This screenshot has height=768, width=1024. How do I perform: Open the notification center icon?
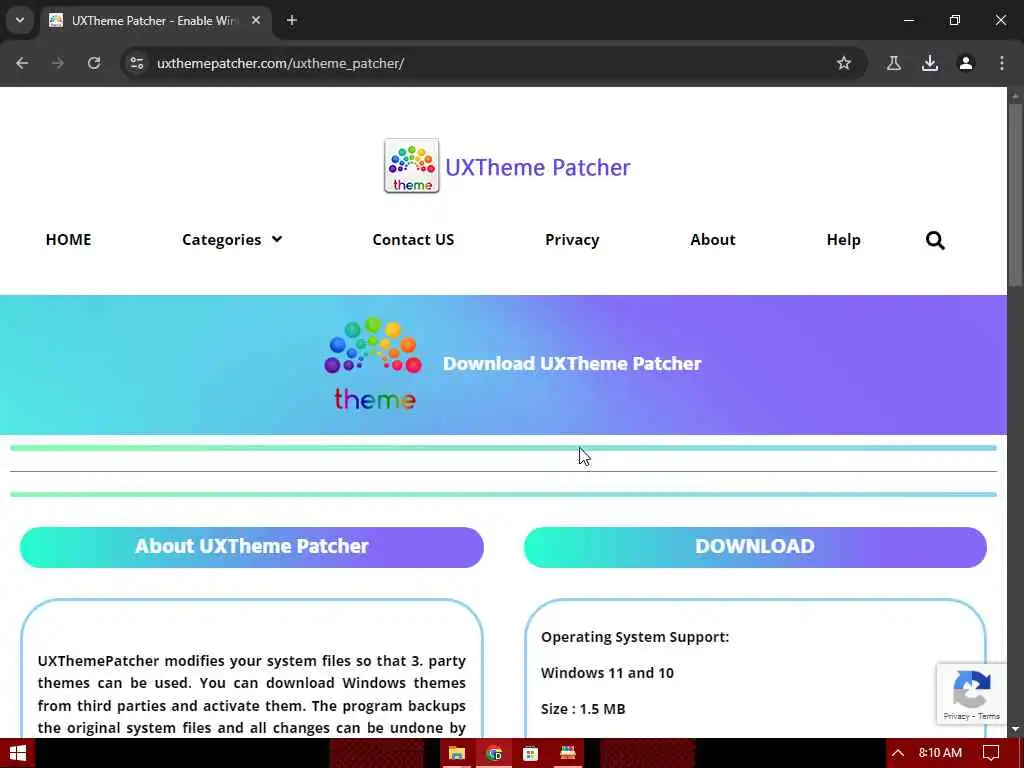click(x=991, y=754)
